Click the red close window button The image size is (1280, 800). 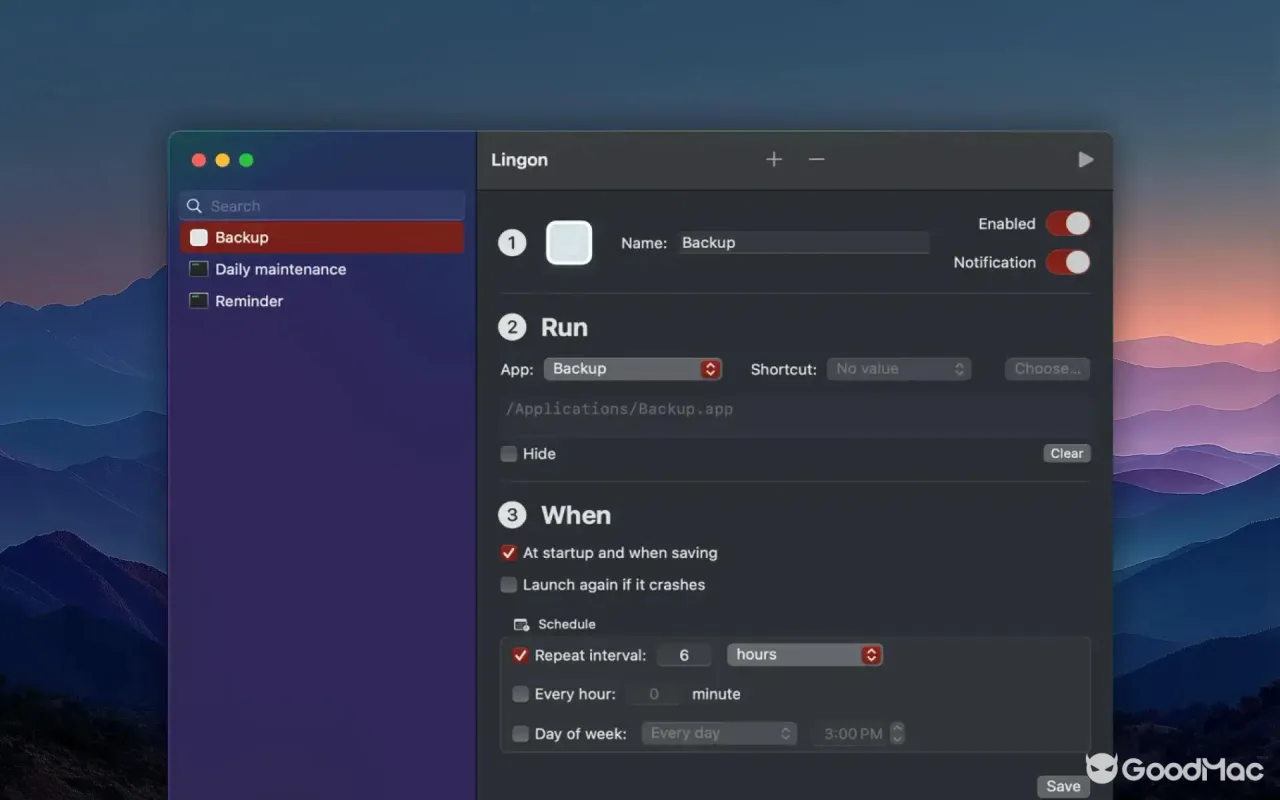pyautogui.click(x=198, y=160)
